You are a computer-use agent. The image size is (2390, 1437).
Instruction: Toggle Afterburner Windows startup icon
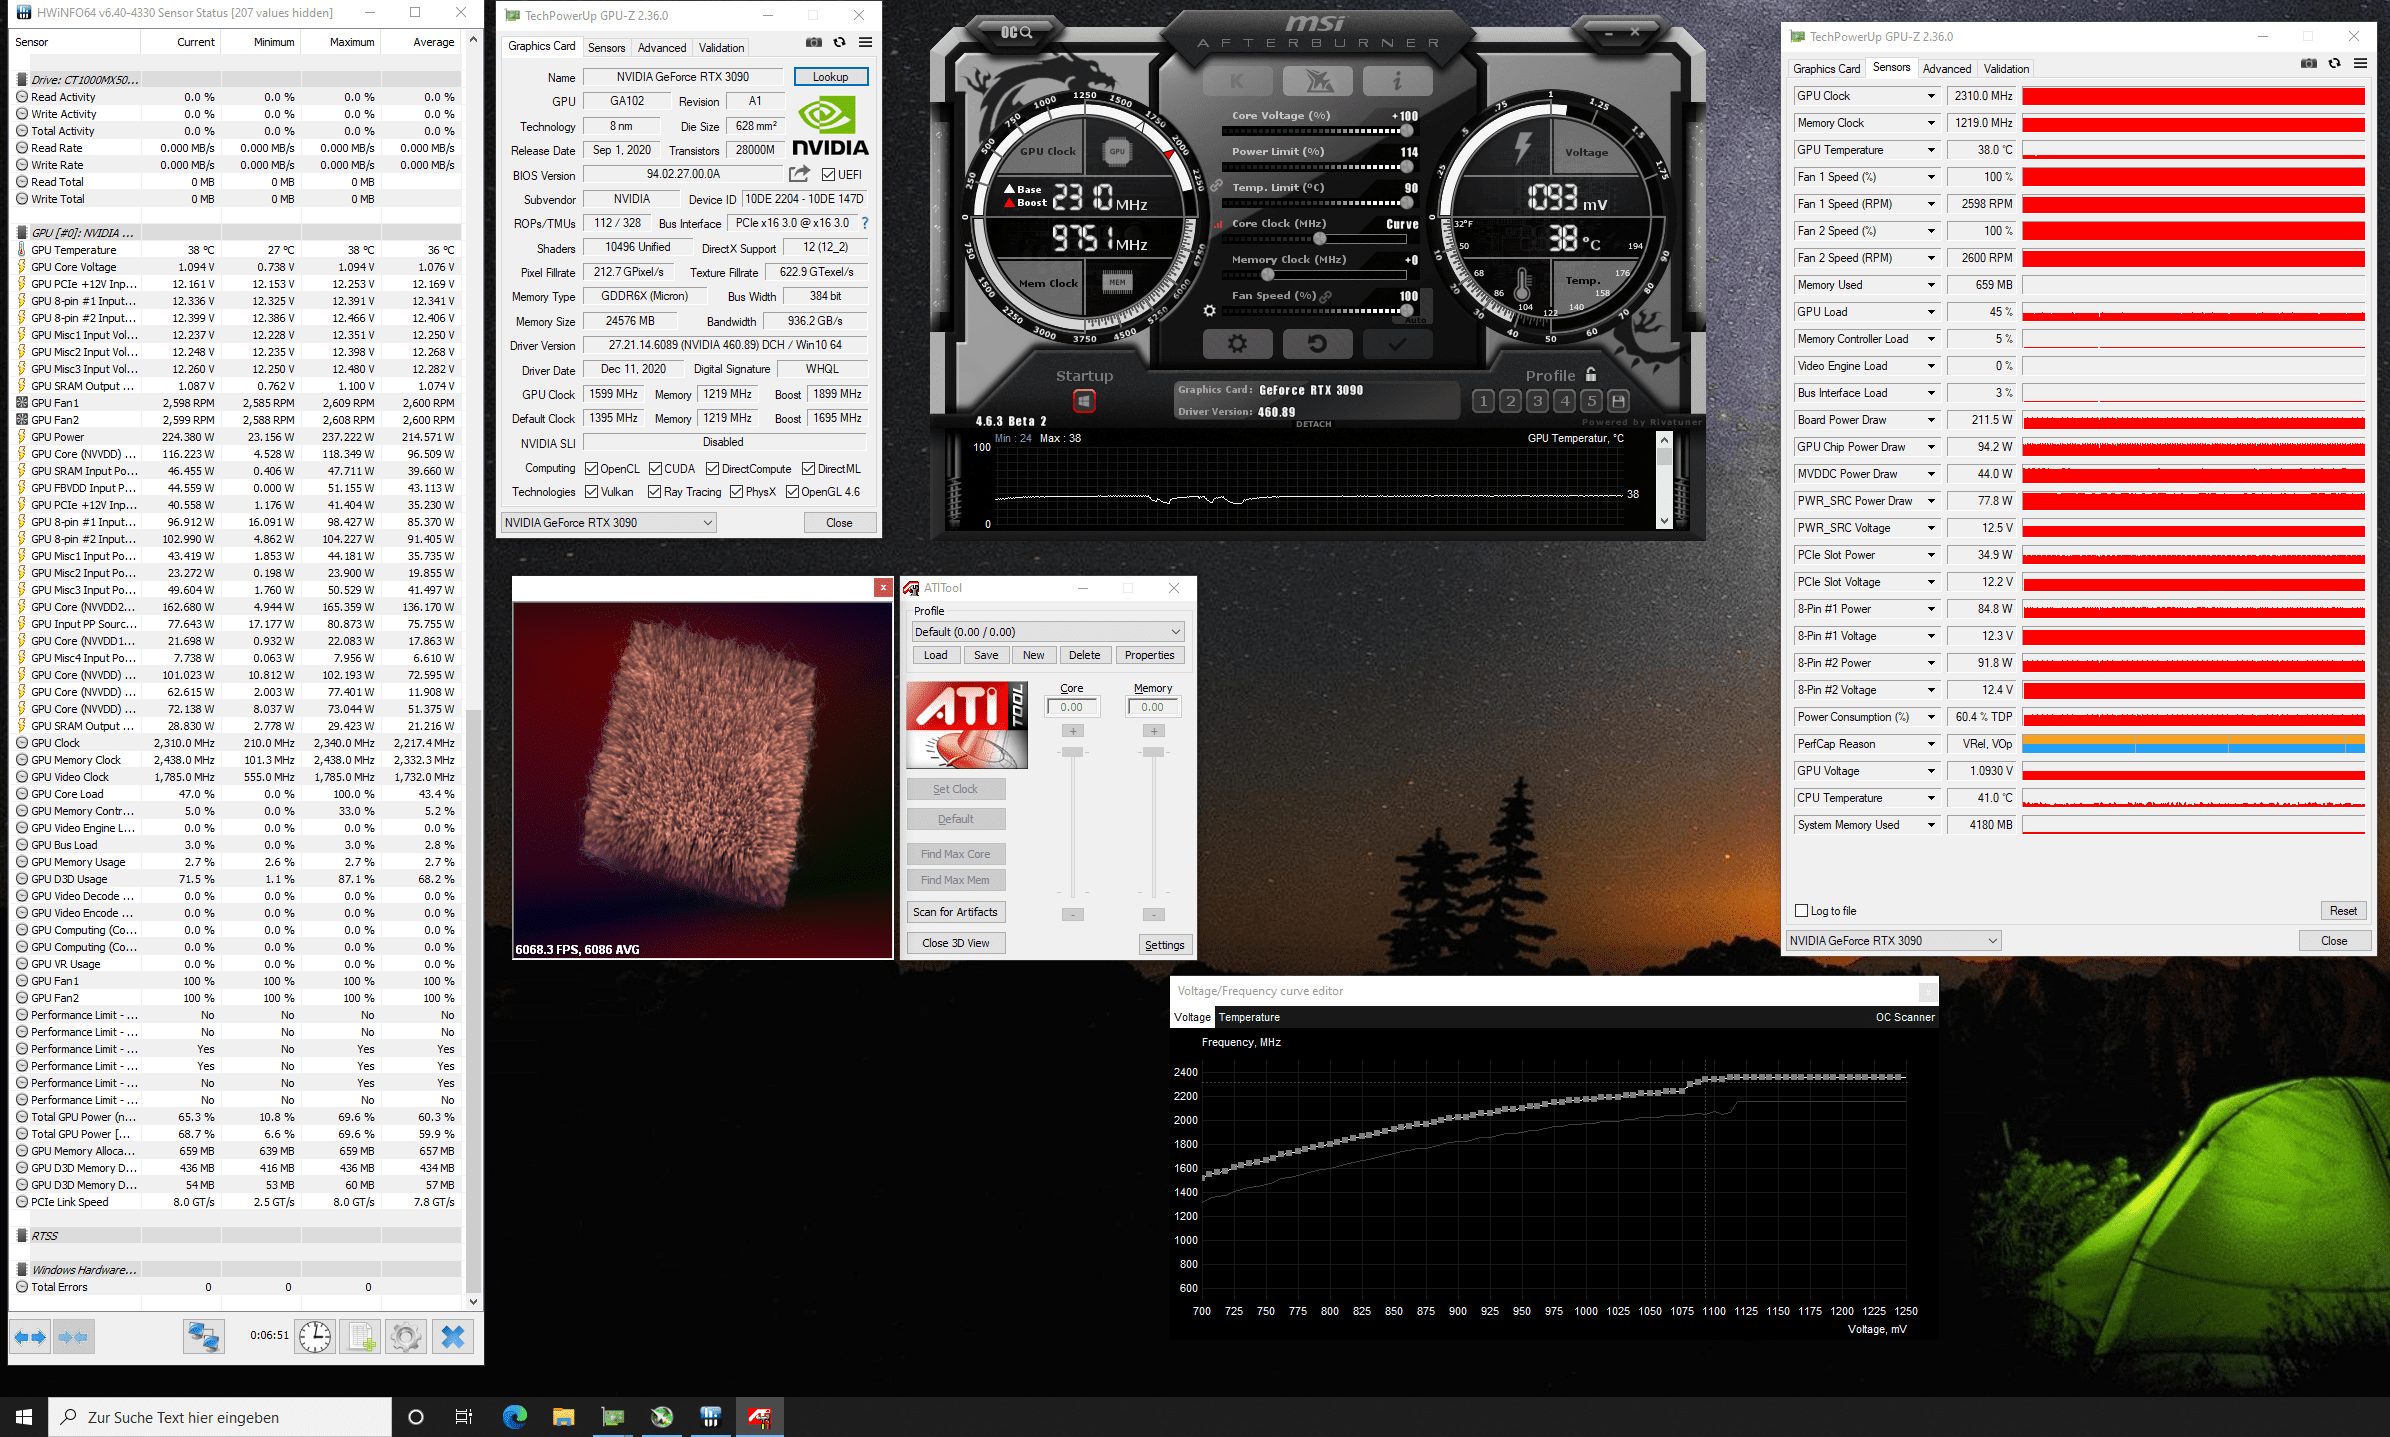1084,401
